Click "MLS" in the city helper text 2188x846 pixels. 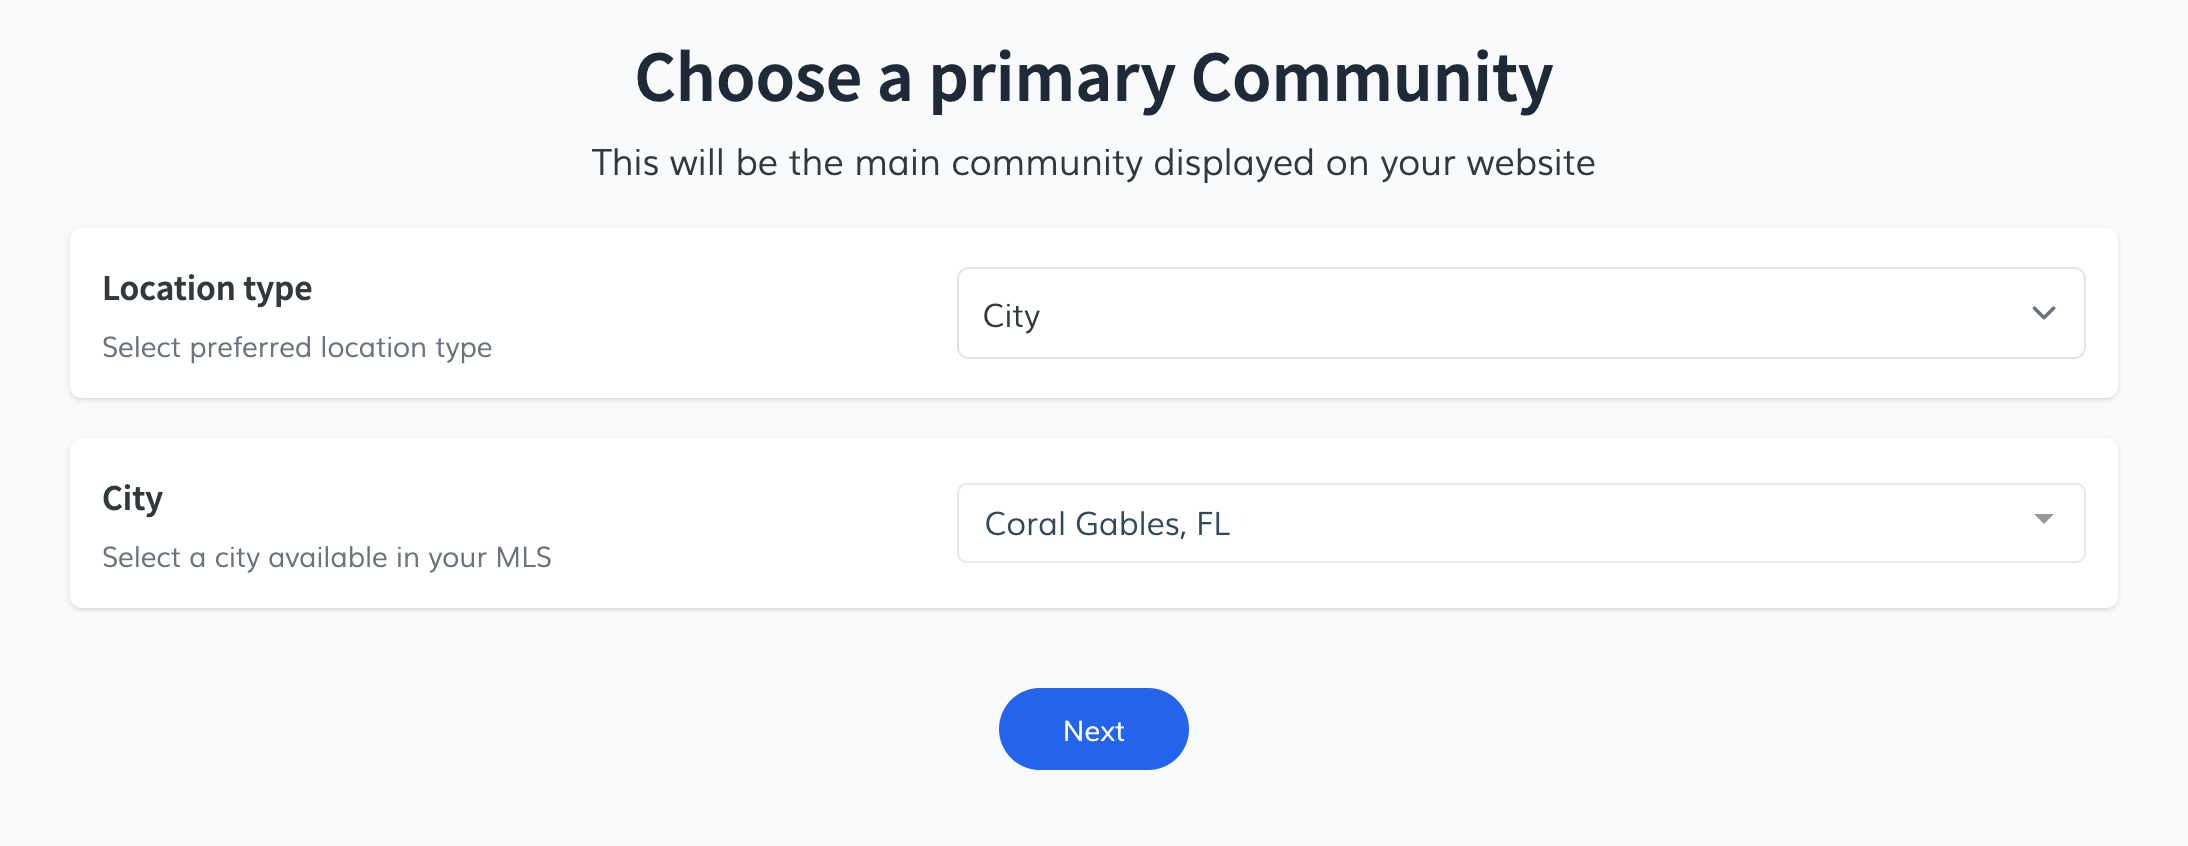(x=523, y=558)
